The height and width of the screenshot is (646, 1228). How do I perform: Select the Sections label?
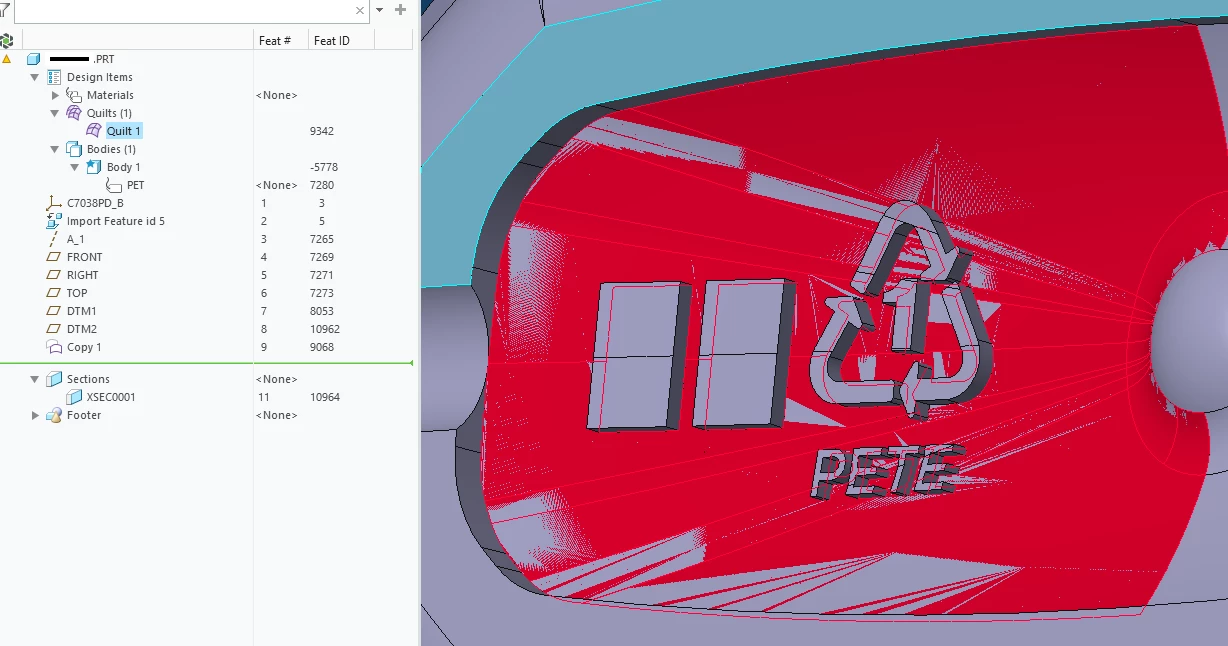tap(88, 379)
